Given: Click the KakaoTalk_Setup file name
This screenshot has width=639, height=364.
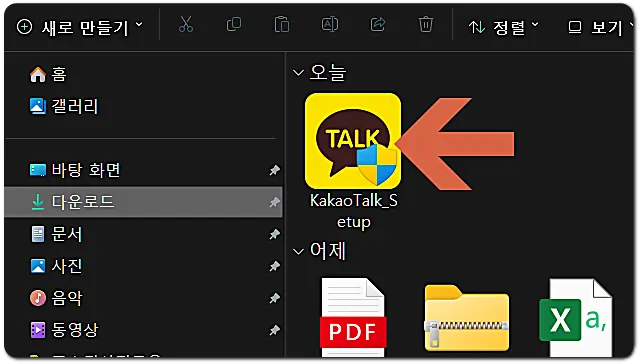Looking at the screenshot, I should 354,211.
